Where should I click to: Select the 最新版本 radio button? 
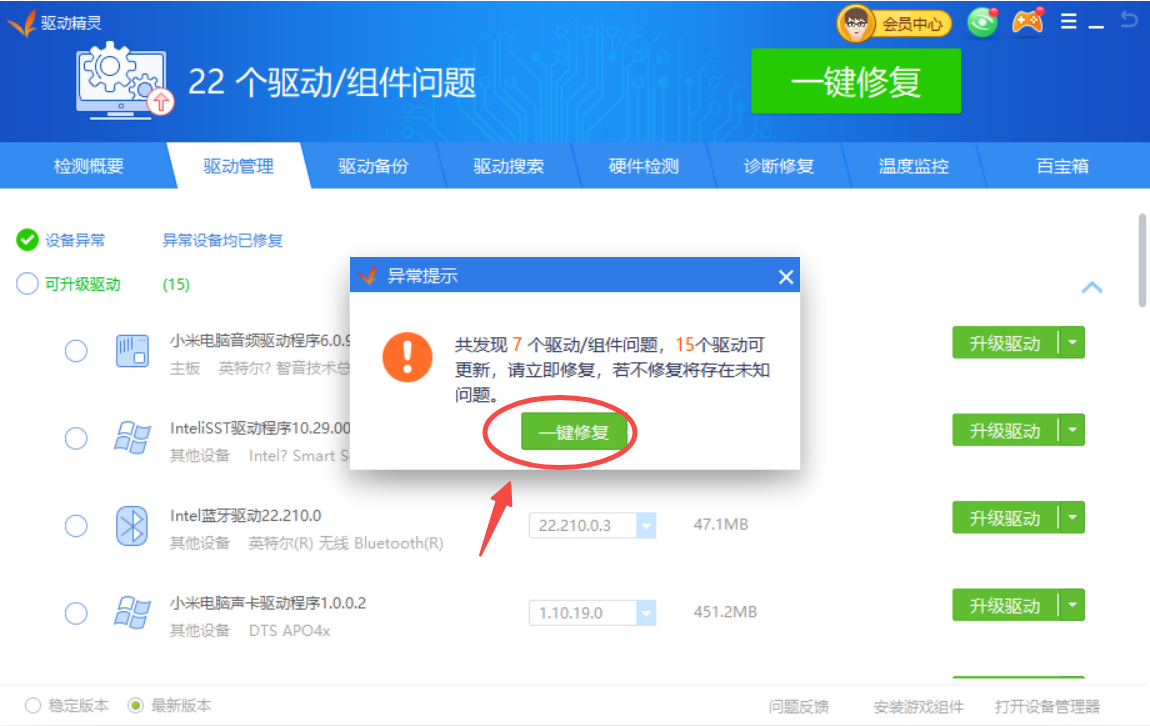(x=136, y=706)
